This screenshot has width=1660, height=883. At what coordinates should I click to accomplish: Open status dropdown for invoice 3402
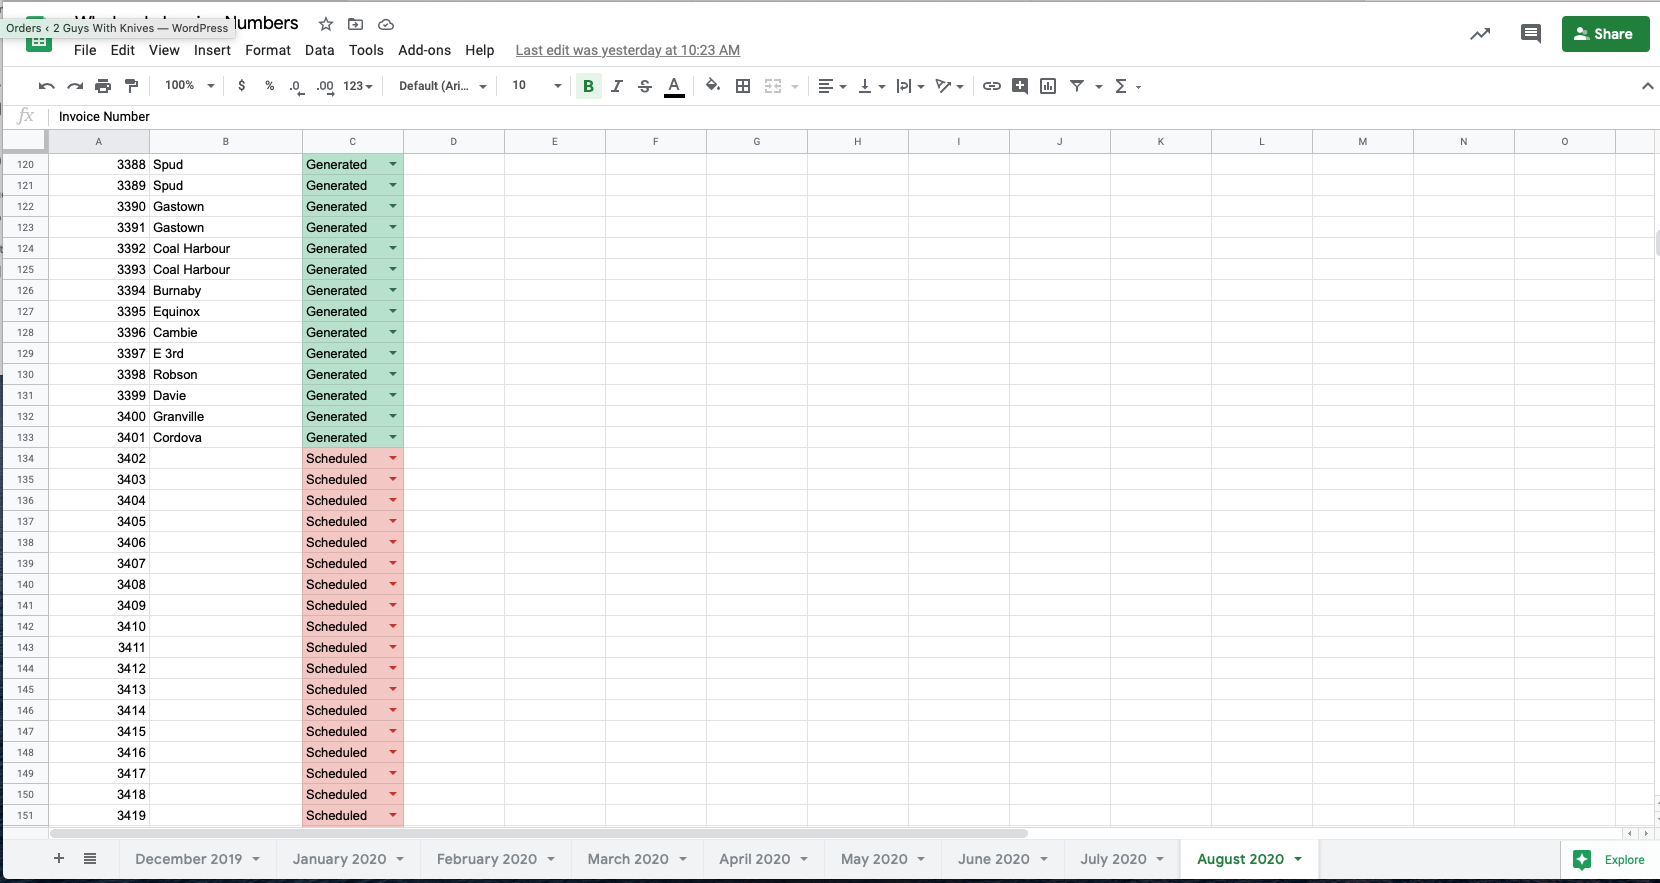393,458
